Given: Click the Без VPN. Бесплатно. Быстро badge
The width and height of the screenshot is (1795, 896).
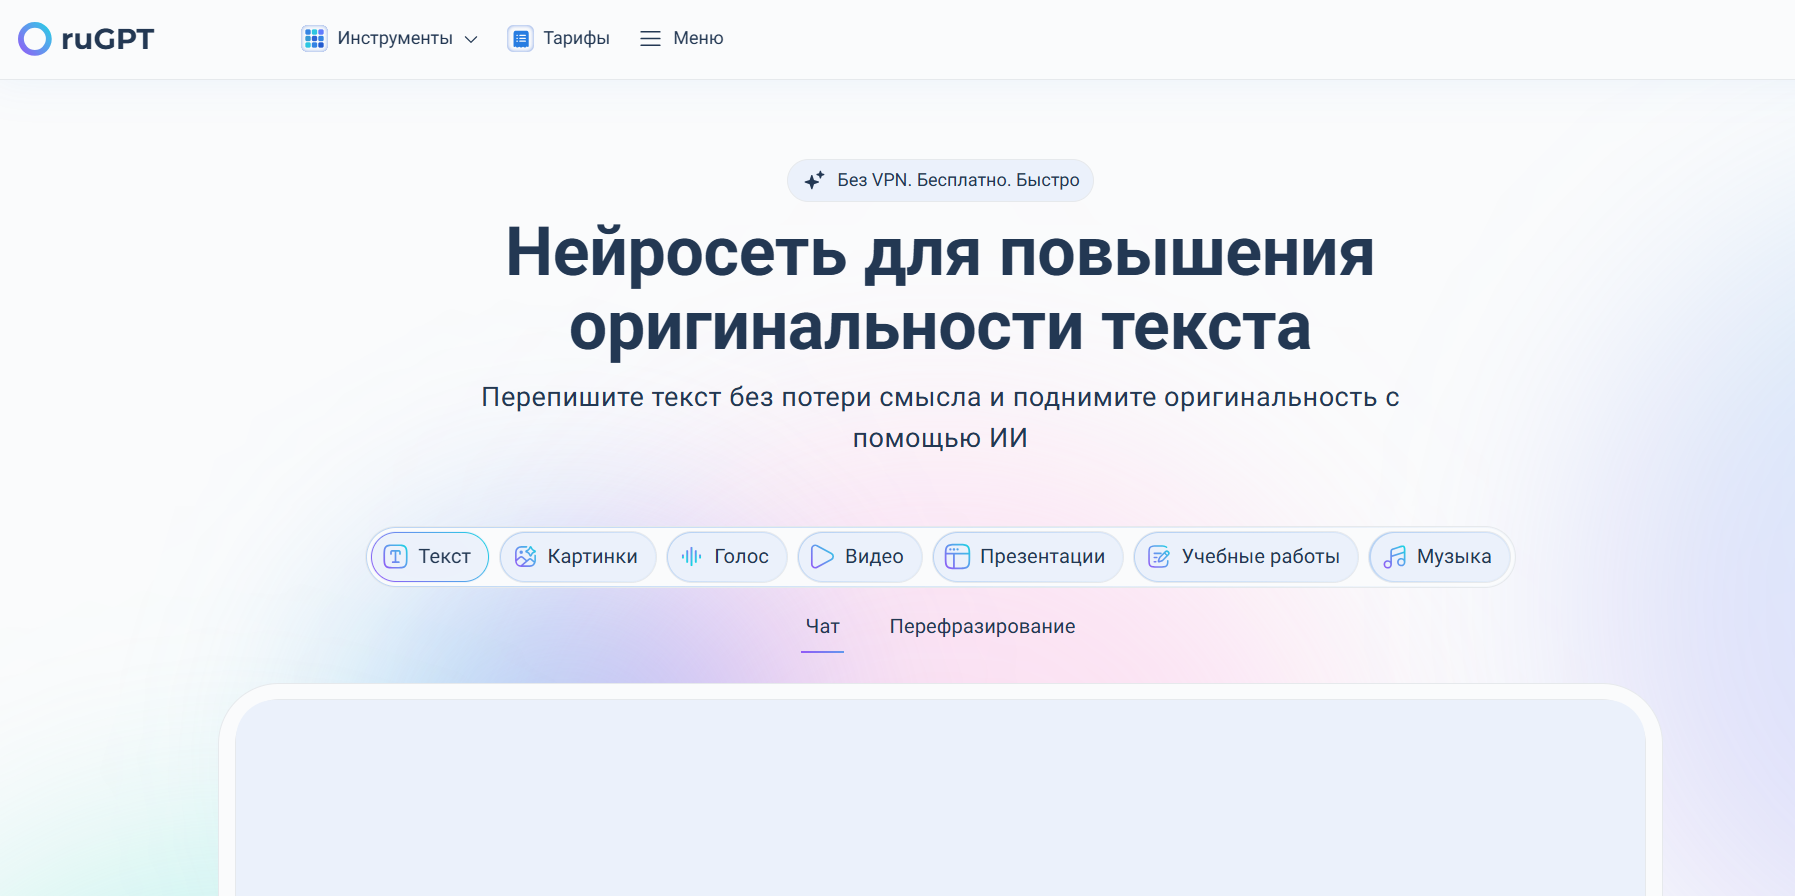Looking at the screenshot, I should (x=957, y=180).
